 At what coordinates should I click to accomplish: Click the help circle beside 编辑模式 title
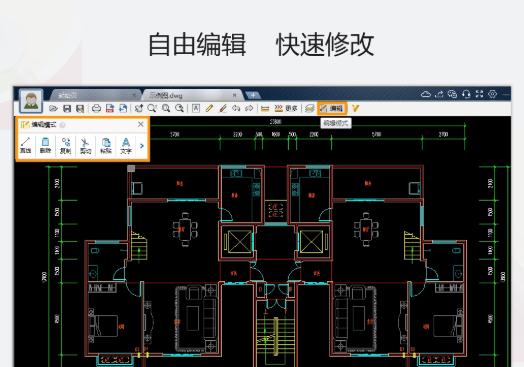(62, 125)
